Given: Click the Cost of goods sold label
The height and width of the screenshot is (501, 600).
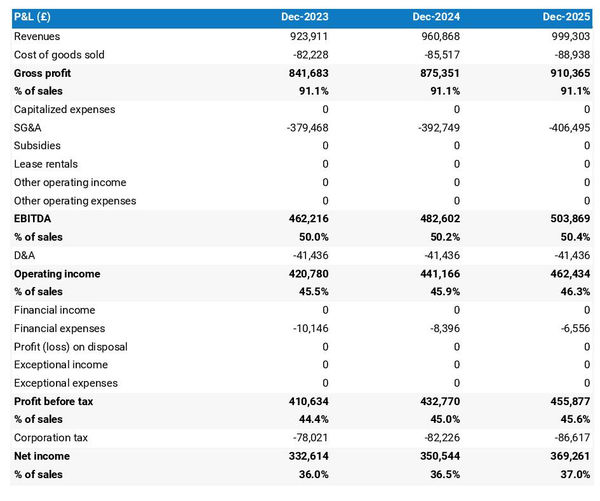Looking at the screenshot, I should click(59, 54).
